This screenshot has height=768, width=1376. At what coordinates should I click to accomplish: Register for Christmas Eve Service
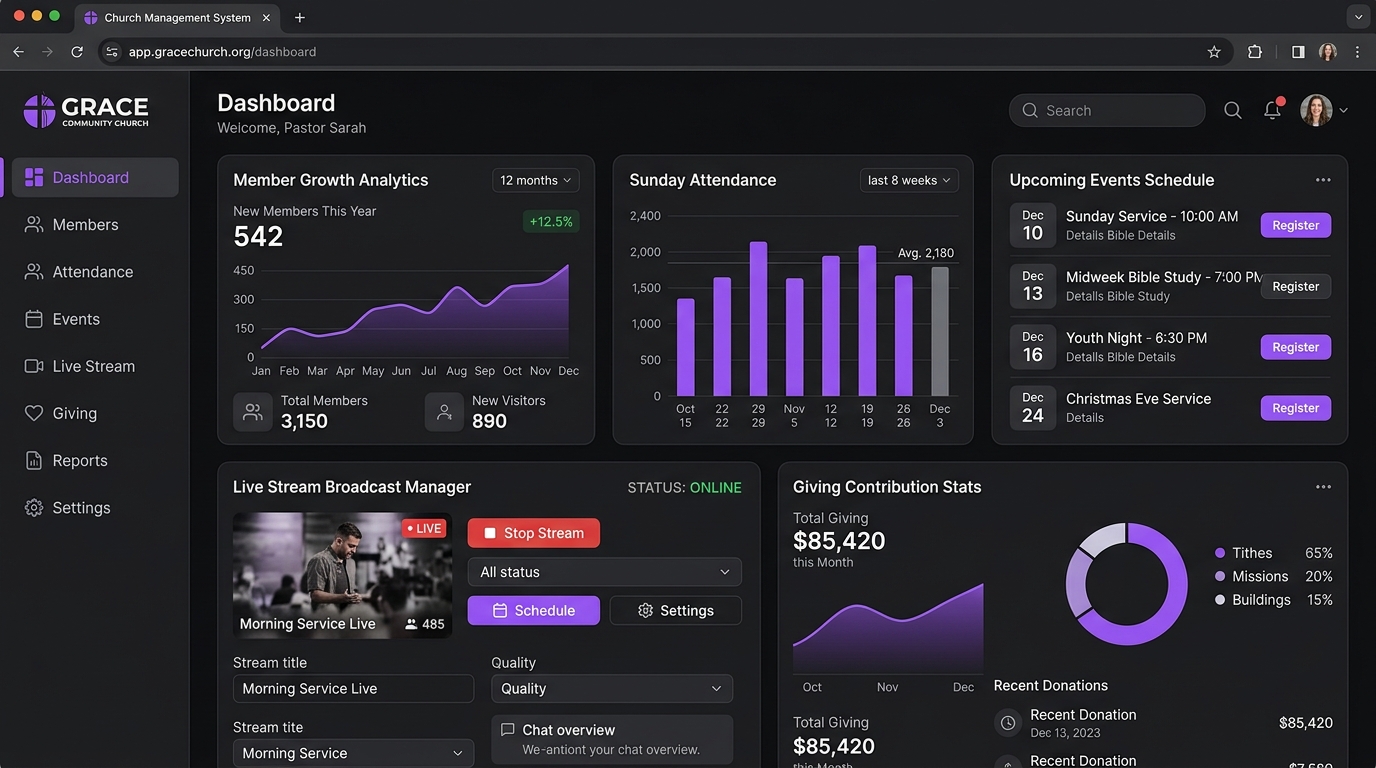(1295, 408)
